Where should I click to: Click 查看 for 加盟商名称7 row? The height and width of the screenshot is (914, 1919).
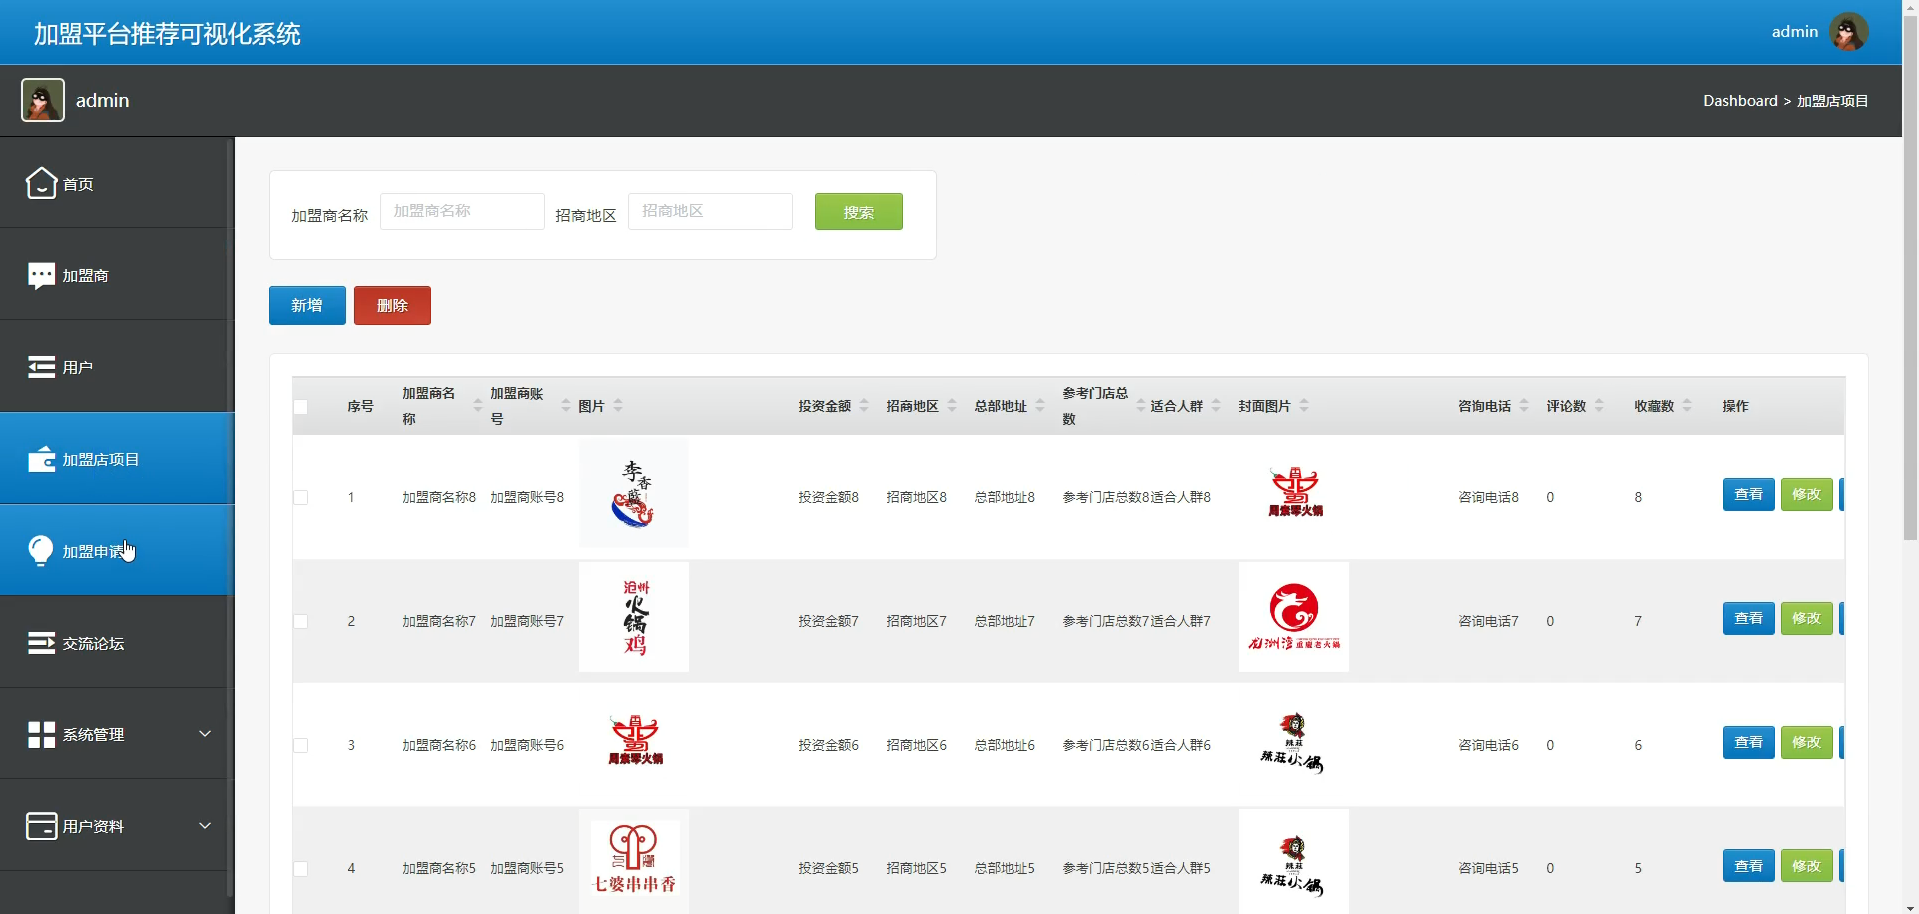click(1748, 618)
